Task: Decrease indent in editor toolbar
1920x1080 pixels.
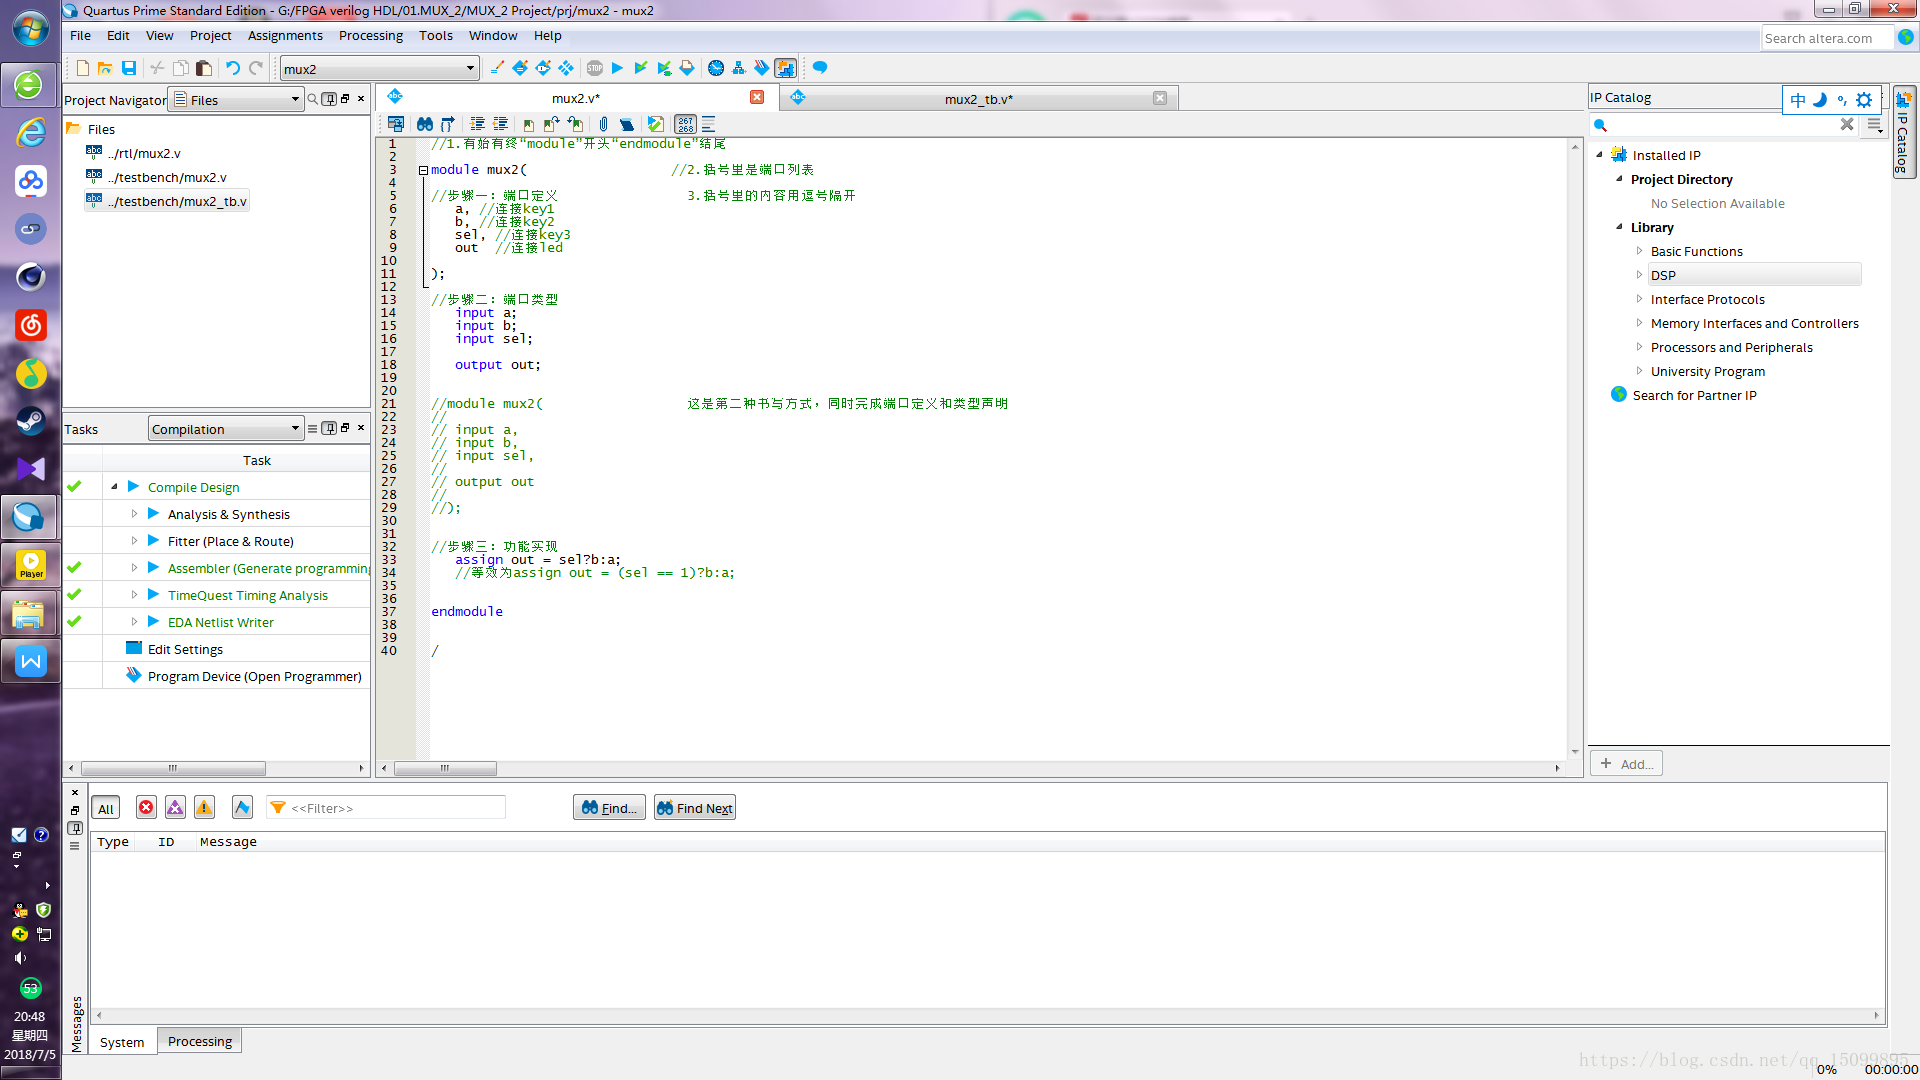Action: click(x=500, y=124)
